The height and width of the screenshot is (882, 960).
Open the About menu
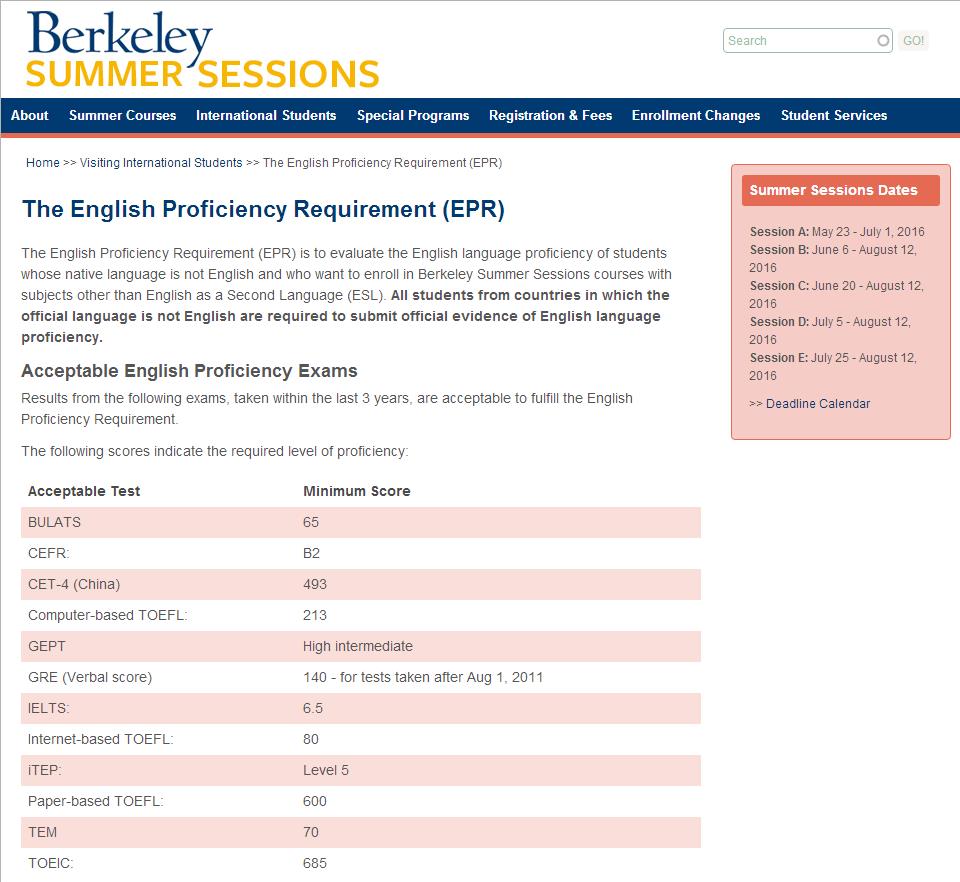click(29, 115)
